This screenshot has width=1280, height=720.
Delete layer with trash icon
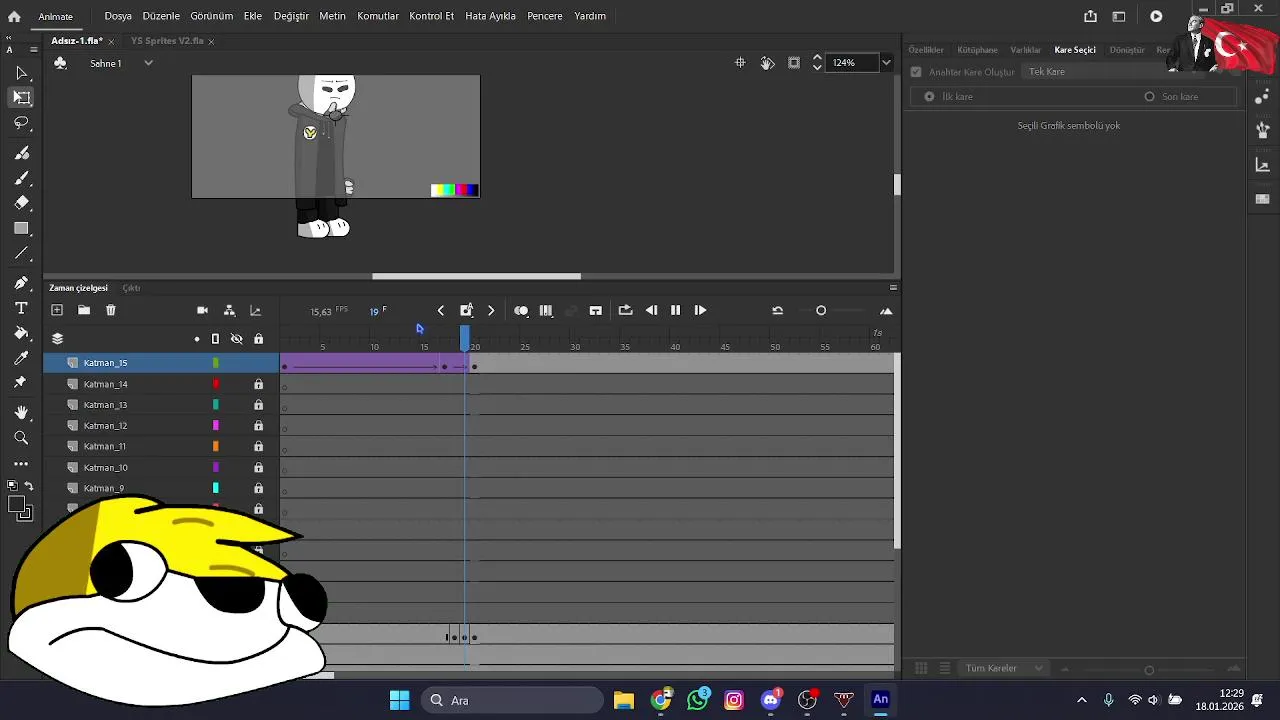pyautogui.click(x=111, y=311)
